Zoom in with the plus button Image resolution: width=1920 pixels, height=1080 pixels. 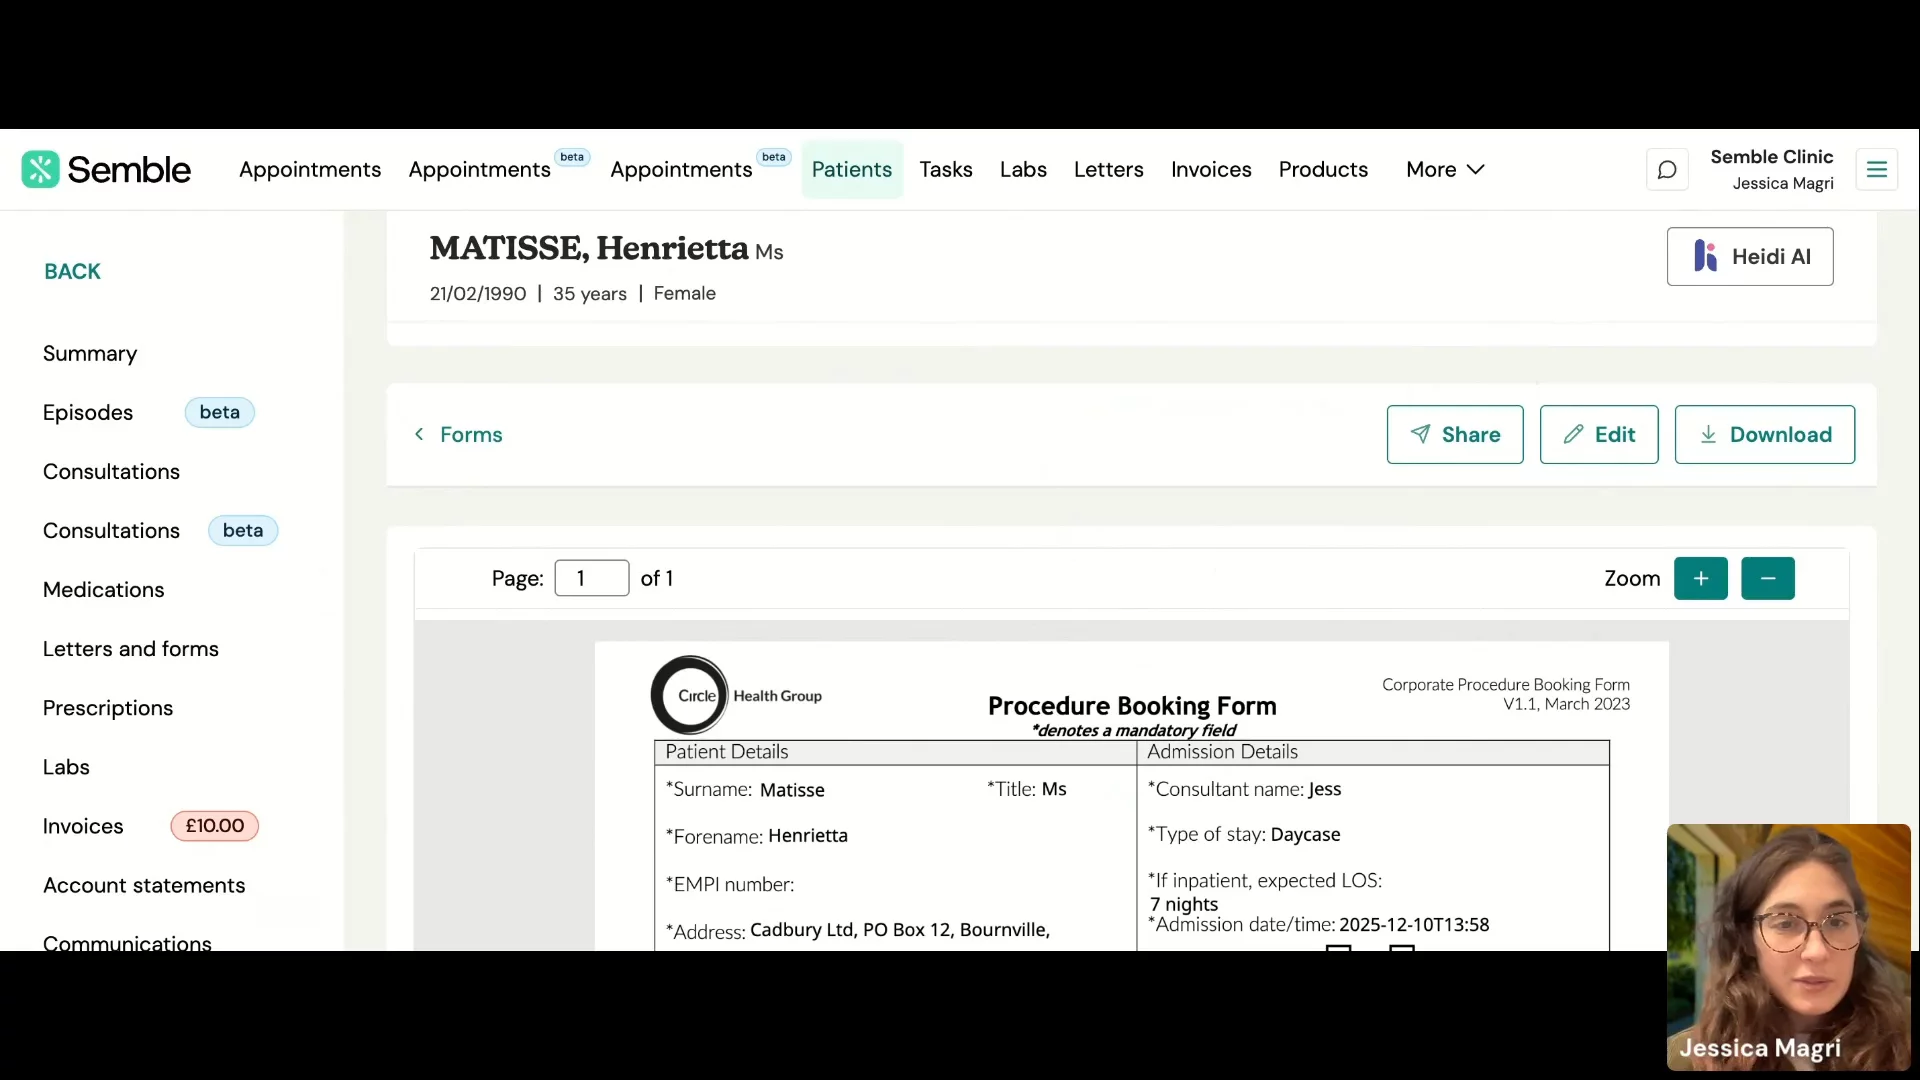[1701, 579]
